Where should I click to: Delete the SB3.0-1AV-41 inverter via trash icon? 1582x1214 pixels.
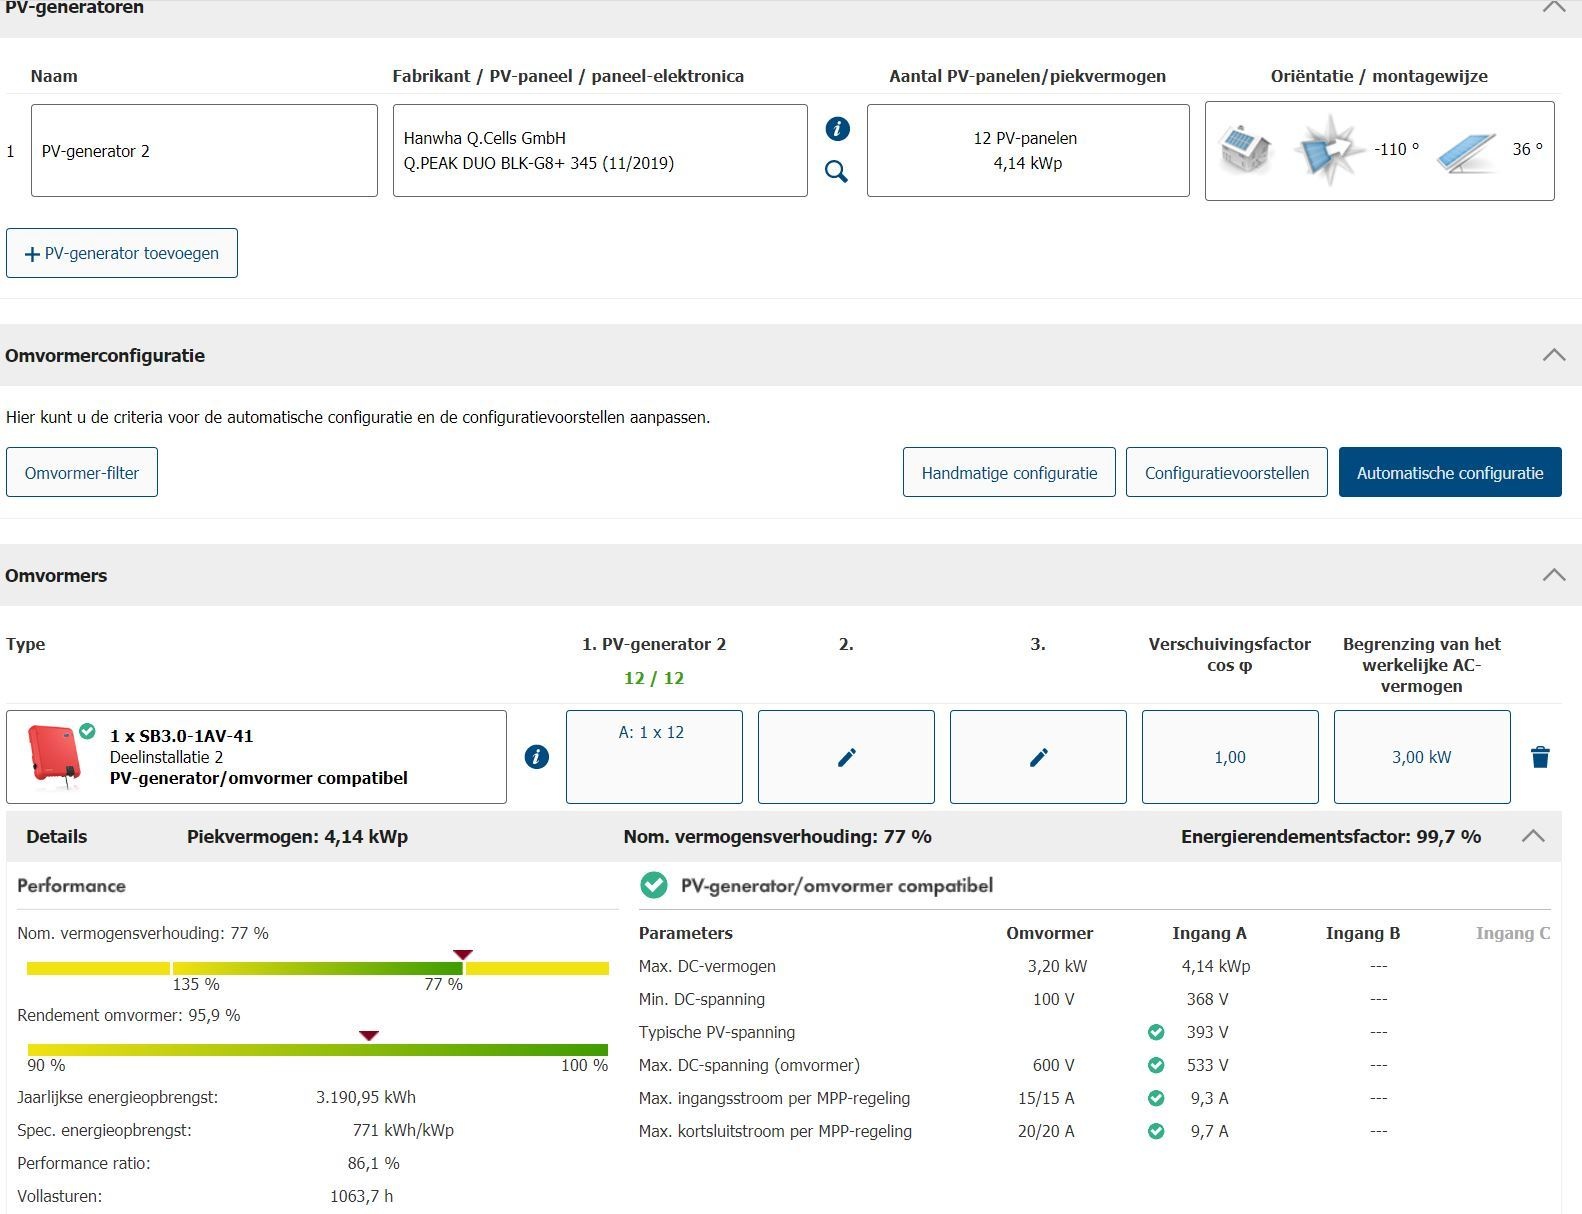(1540, 757)
